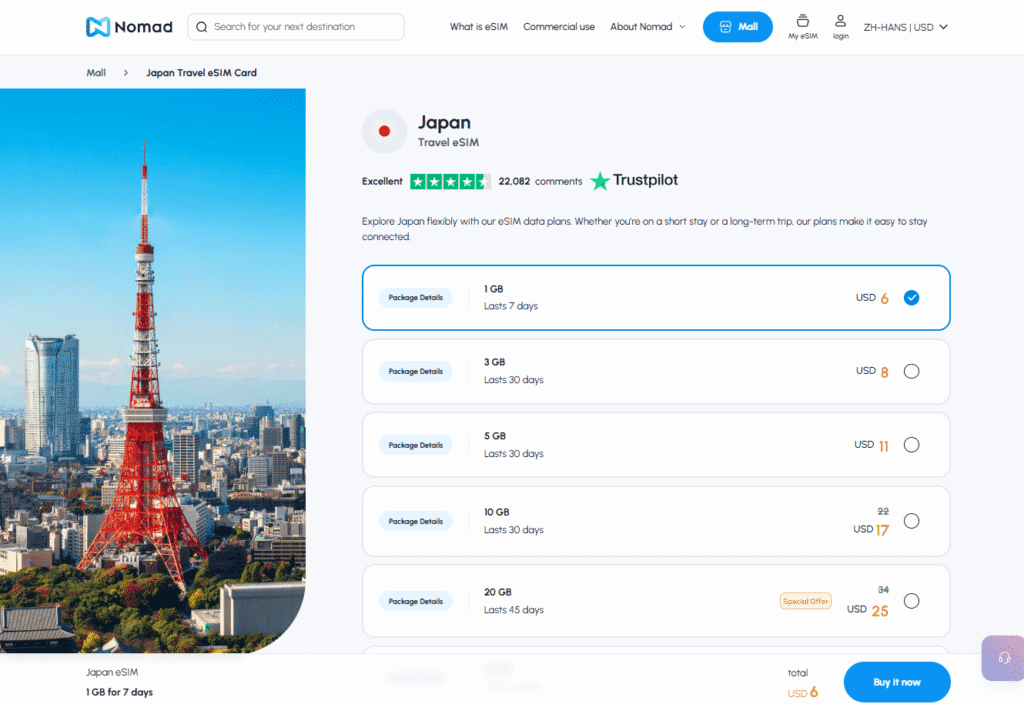Open the Commercial use menu item
The image size is (1024, 704).
click(559, 27)
